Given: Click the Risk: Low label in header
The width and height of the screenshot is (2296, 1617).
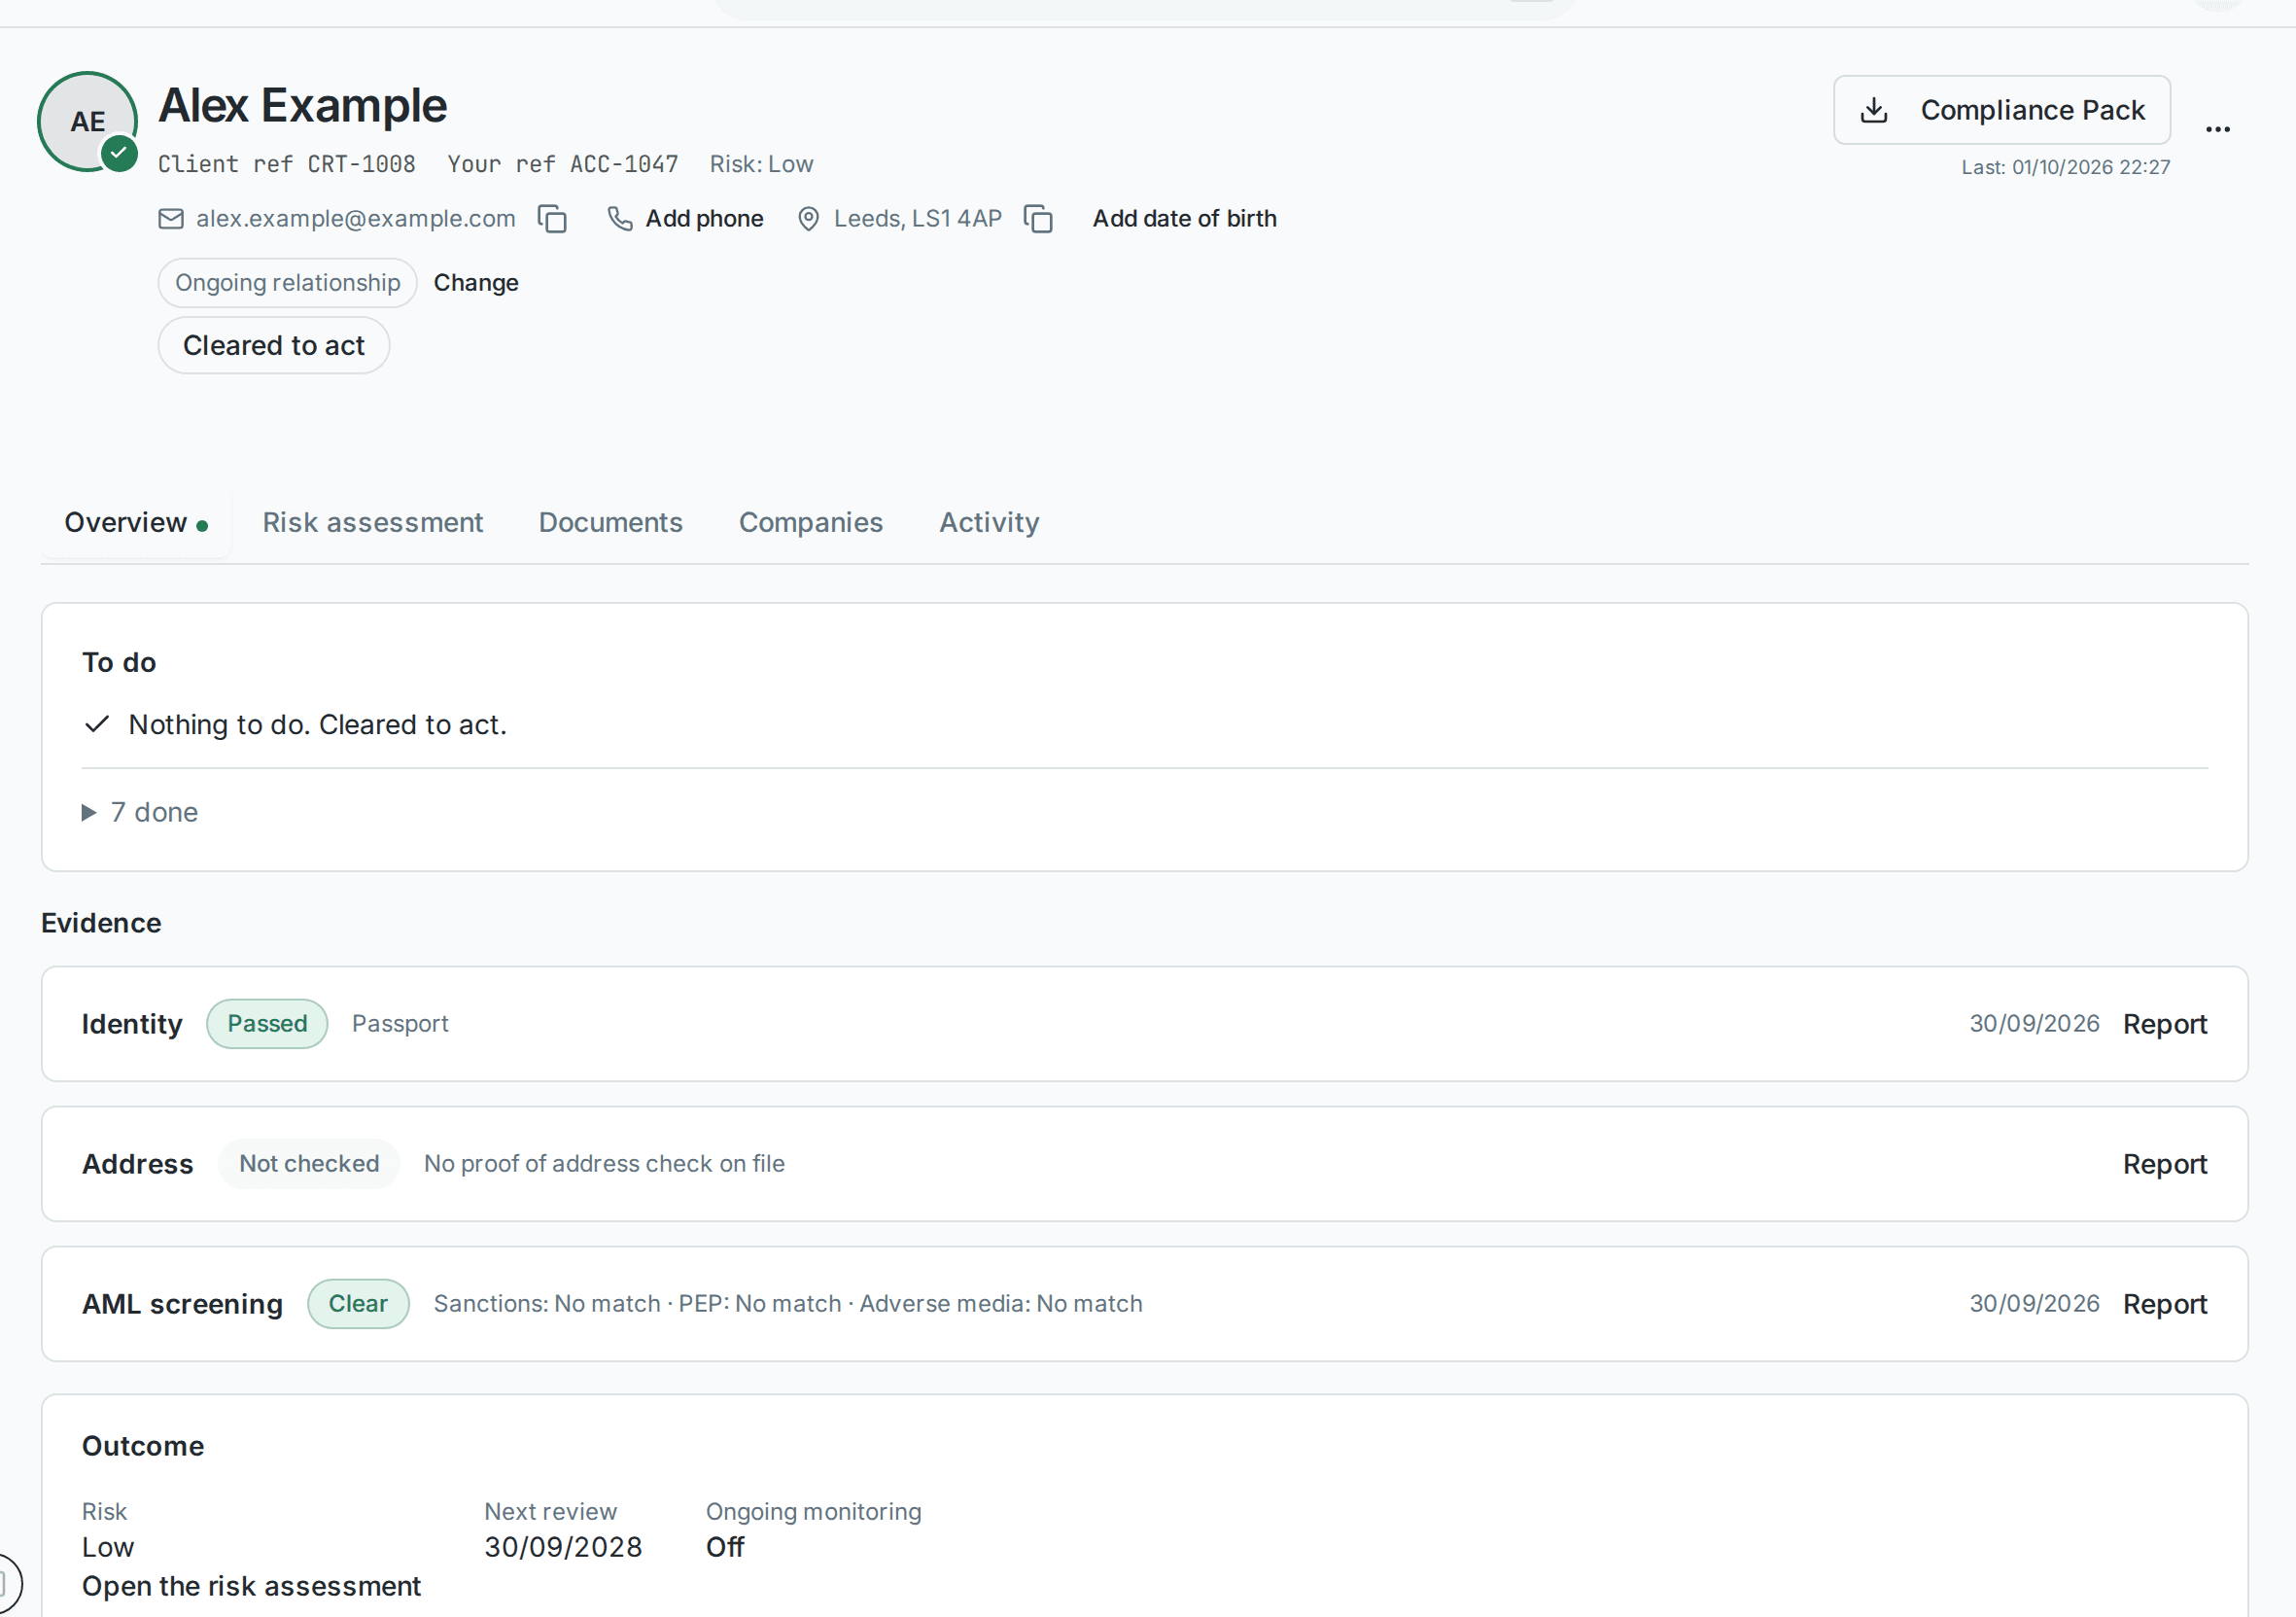Looking at the screenshot, I should pos(761,164).
